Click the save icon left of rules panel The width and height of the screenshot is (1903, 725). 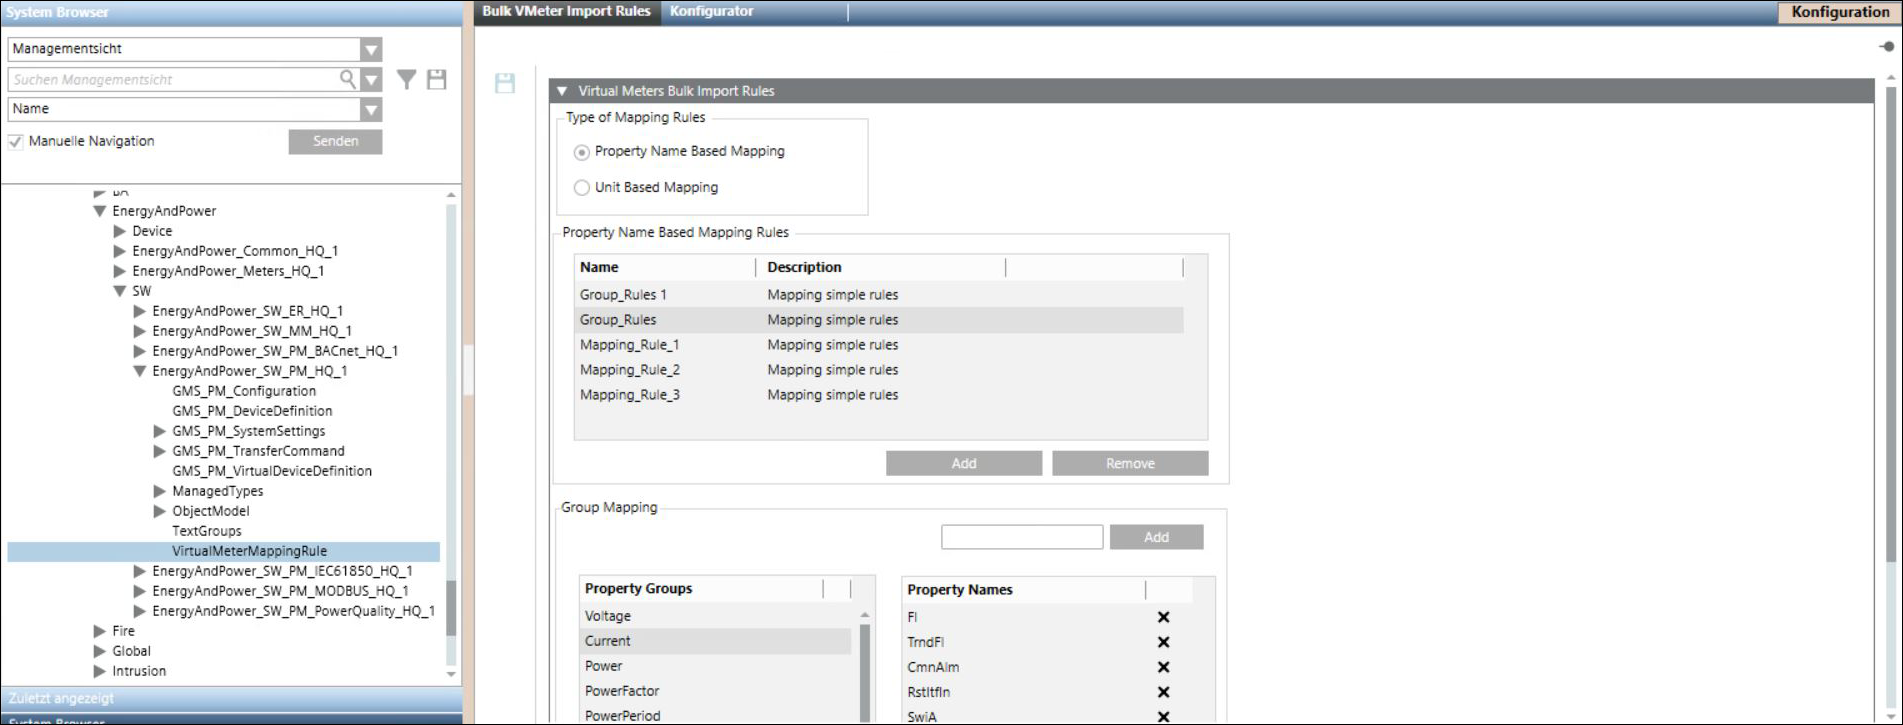[x=505, y=83]
